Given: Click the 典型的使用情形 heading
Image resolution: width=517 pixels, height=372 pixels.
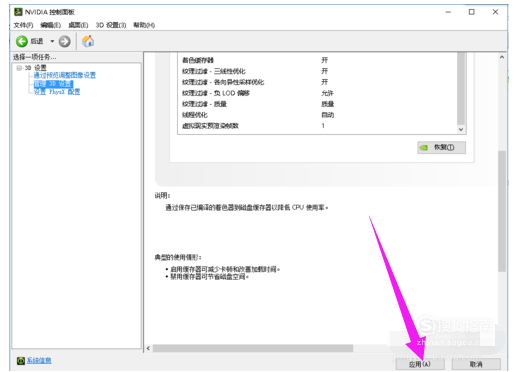Looking at the screenshot, I should click(x=178, y=257).
